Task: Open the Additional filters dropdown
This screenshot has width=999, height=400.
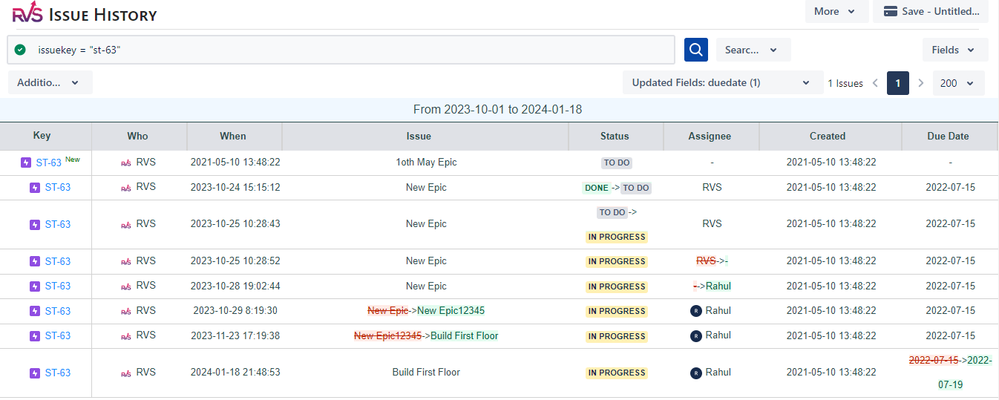Action: (50, 83)
